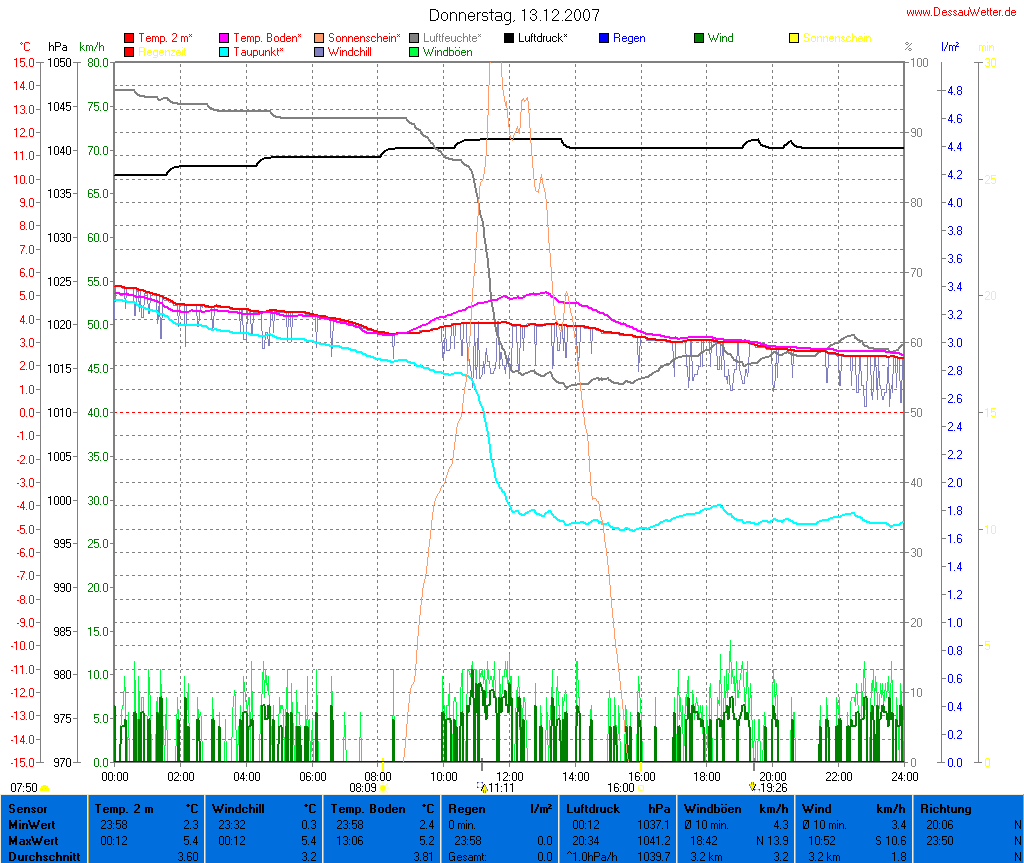
Task: Click the light green Windböen legend square
Action: pos(414,52)
